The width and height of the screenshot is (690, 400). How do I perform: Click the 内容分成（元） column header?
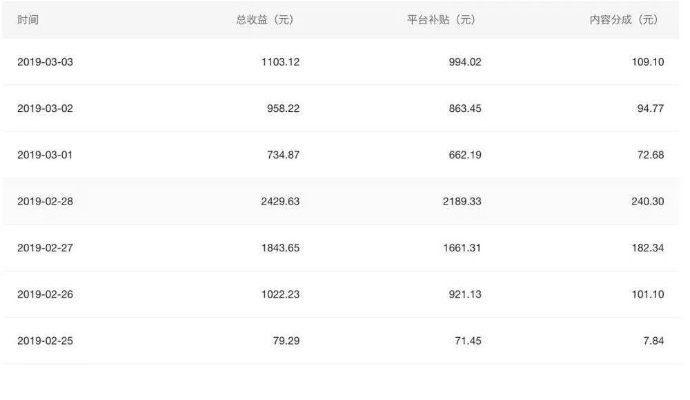[624, 20]
